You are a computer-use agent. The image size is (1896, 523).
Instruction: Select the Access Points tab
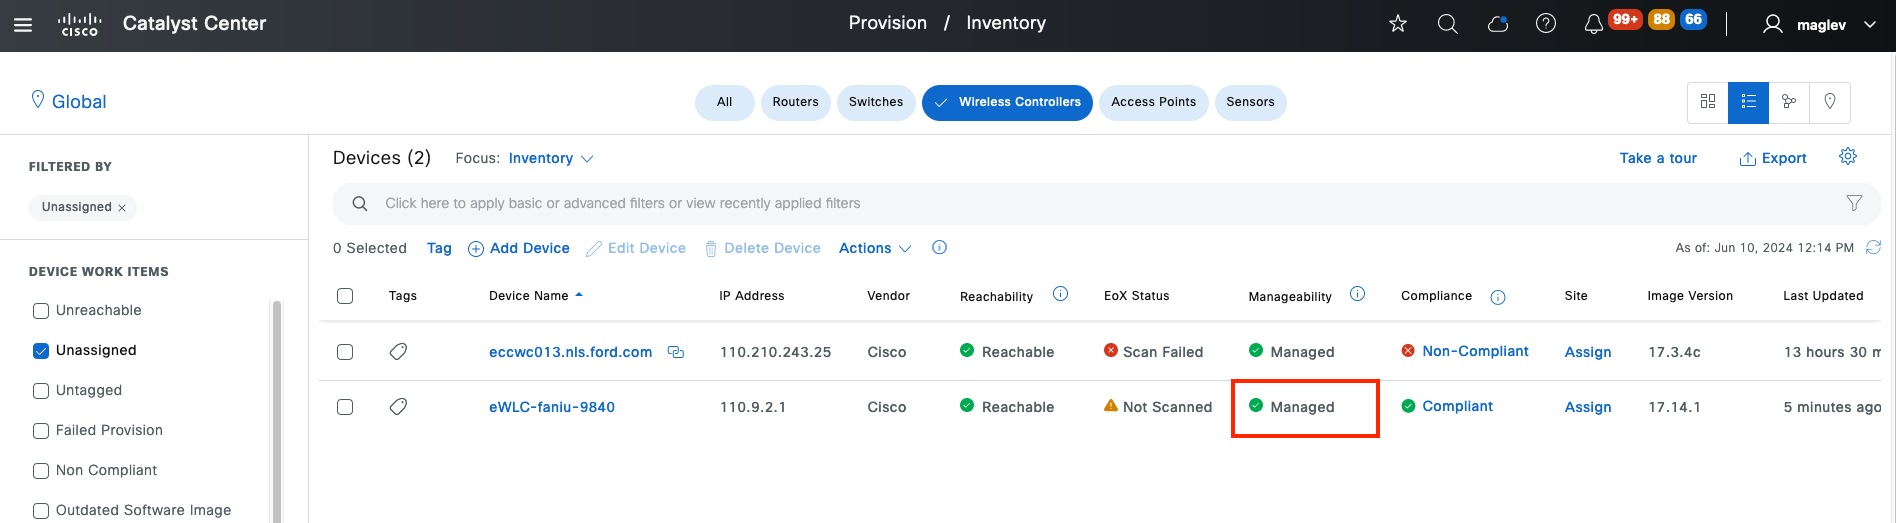[1153, 102]
